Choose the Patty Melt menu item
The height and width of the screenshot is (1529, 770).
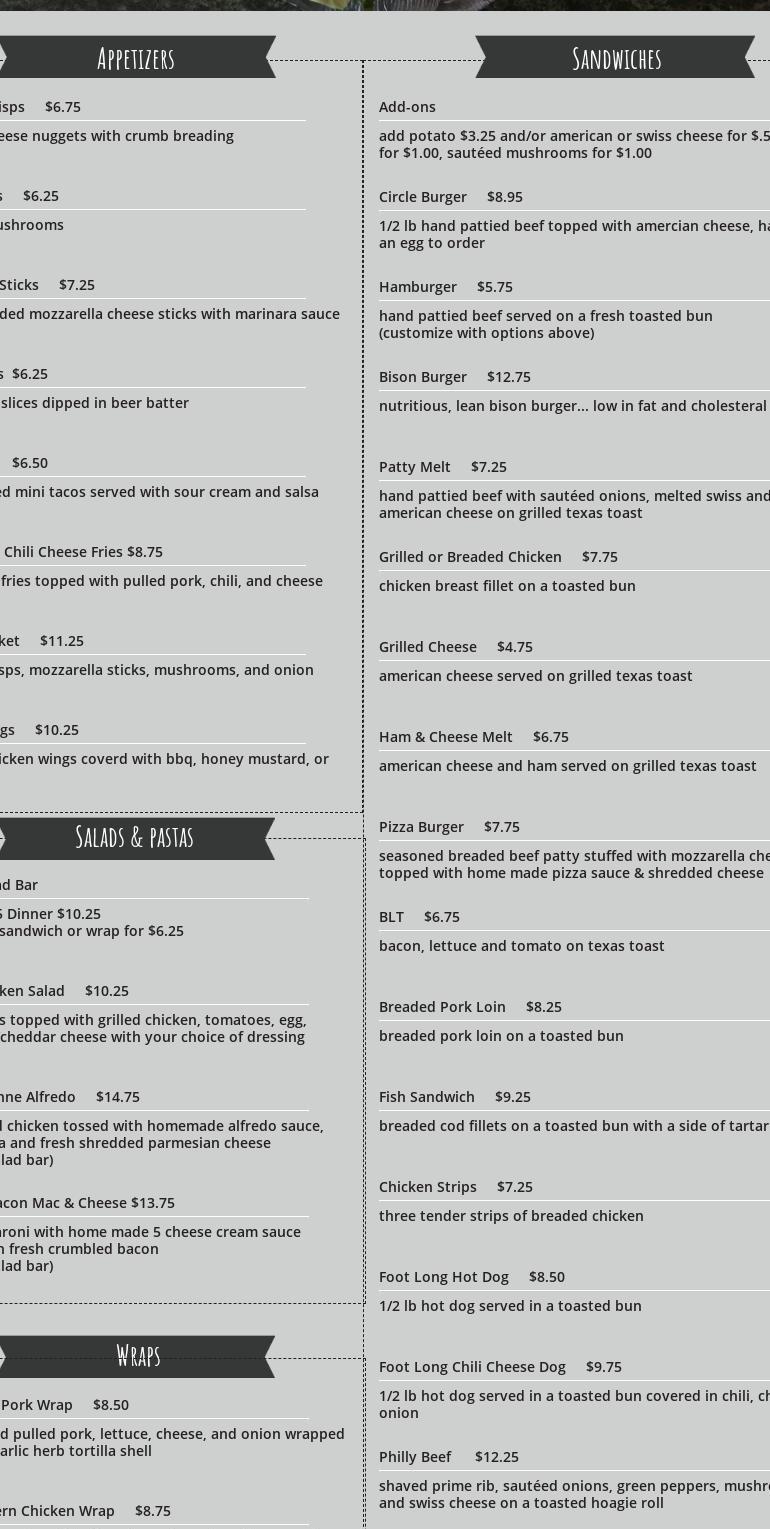coord(442,467)
